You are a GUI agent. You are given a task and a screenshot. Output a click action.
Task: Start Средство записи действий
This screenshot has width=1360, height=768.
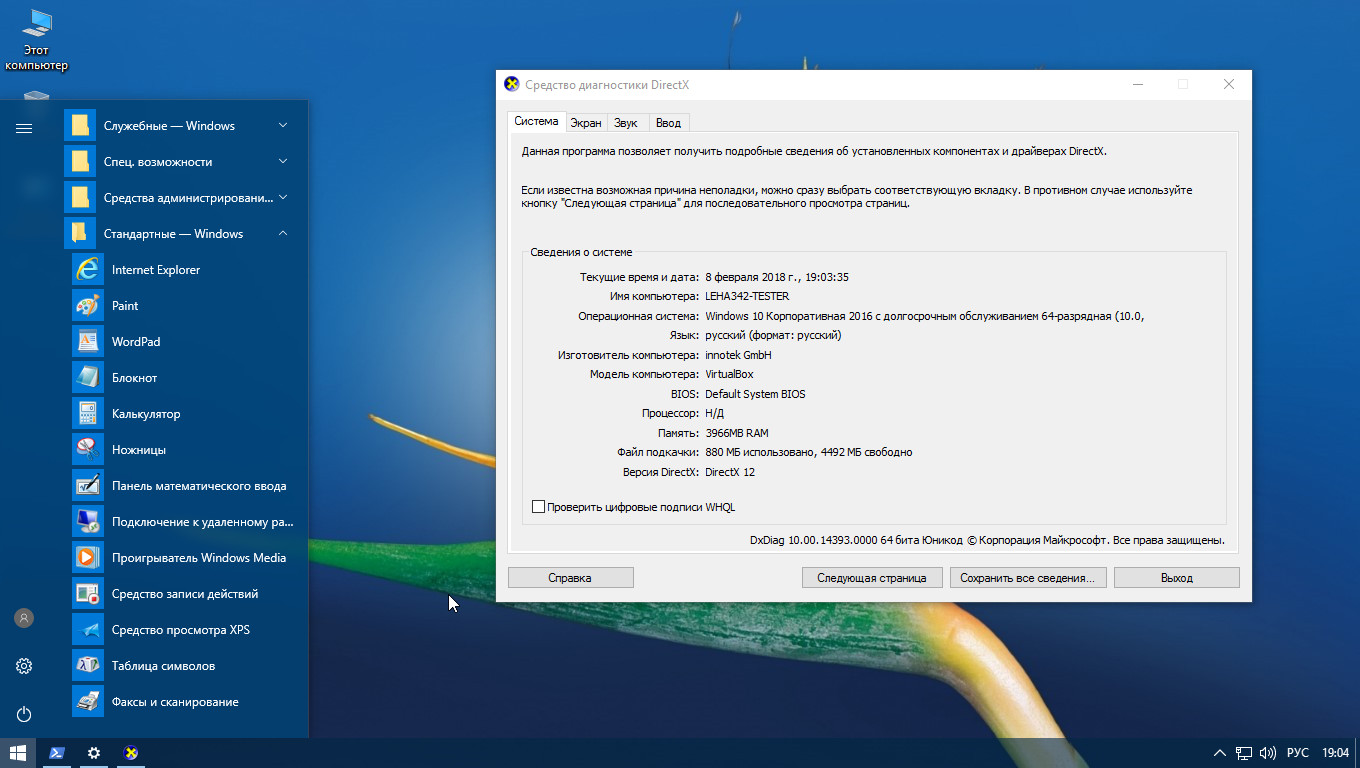[x=185, y=594]
